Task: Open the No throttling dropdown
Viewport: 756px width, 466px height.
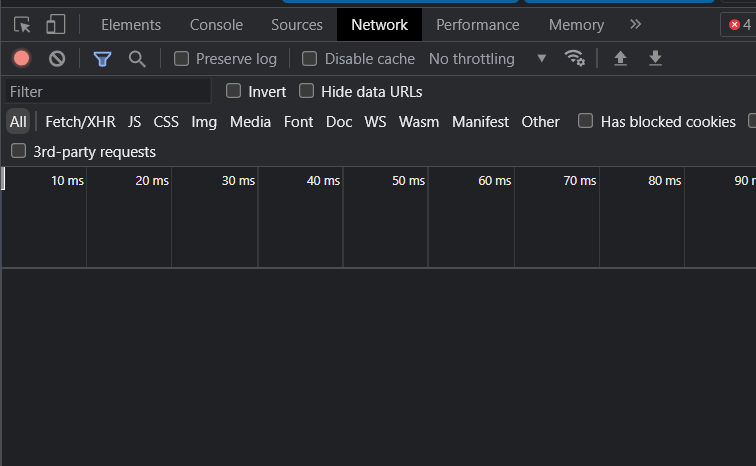Action: (x=487, y=59)
